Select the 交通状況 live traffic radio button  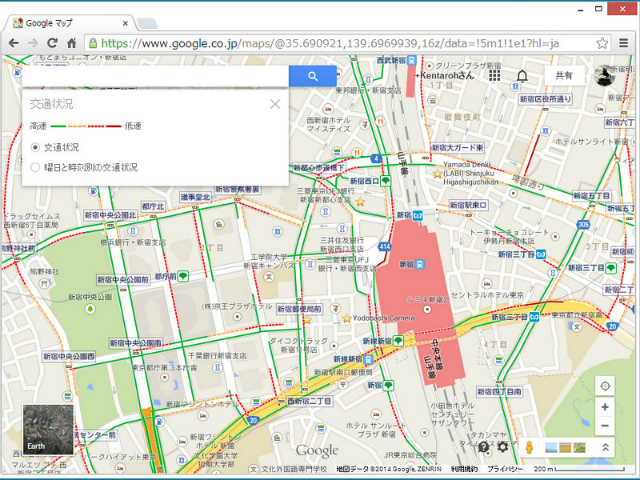pyautogui.click(x=35, y=147)
